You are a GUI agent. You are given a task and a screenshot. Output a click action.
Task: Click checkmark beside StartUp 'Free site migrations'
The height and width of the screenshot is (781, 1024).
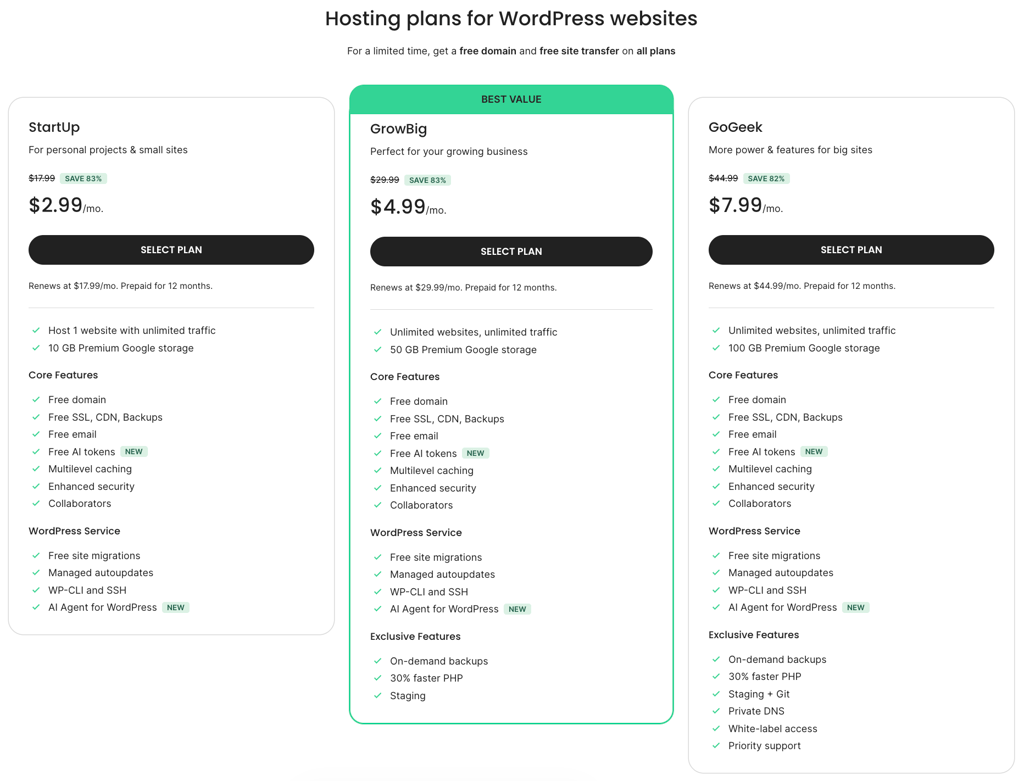pos(36,556)
